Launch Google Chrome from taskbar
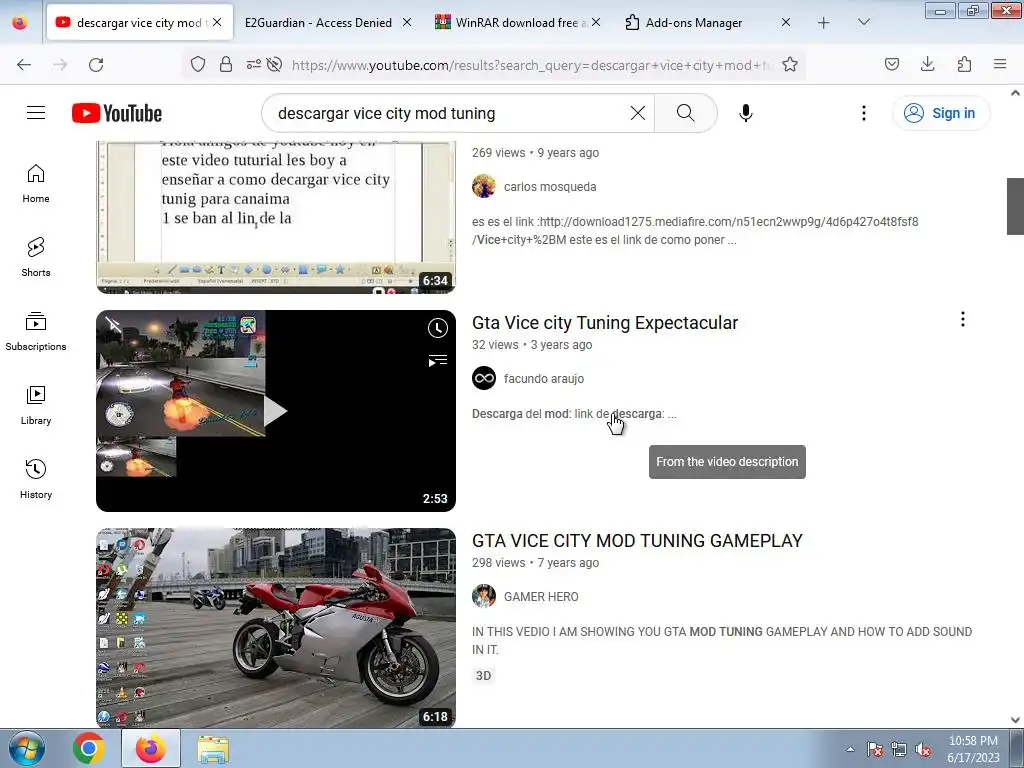1024x768 pixels. [x=89, y=748]
